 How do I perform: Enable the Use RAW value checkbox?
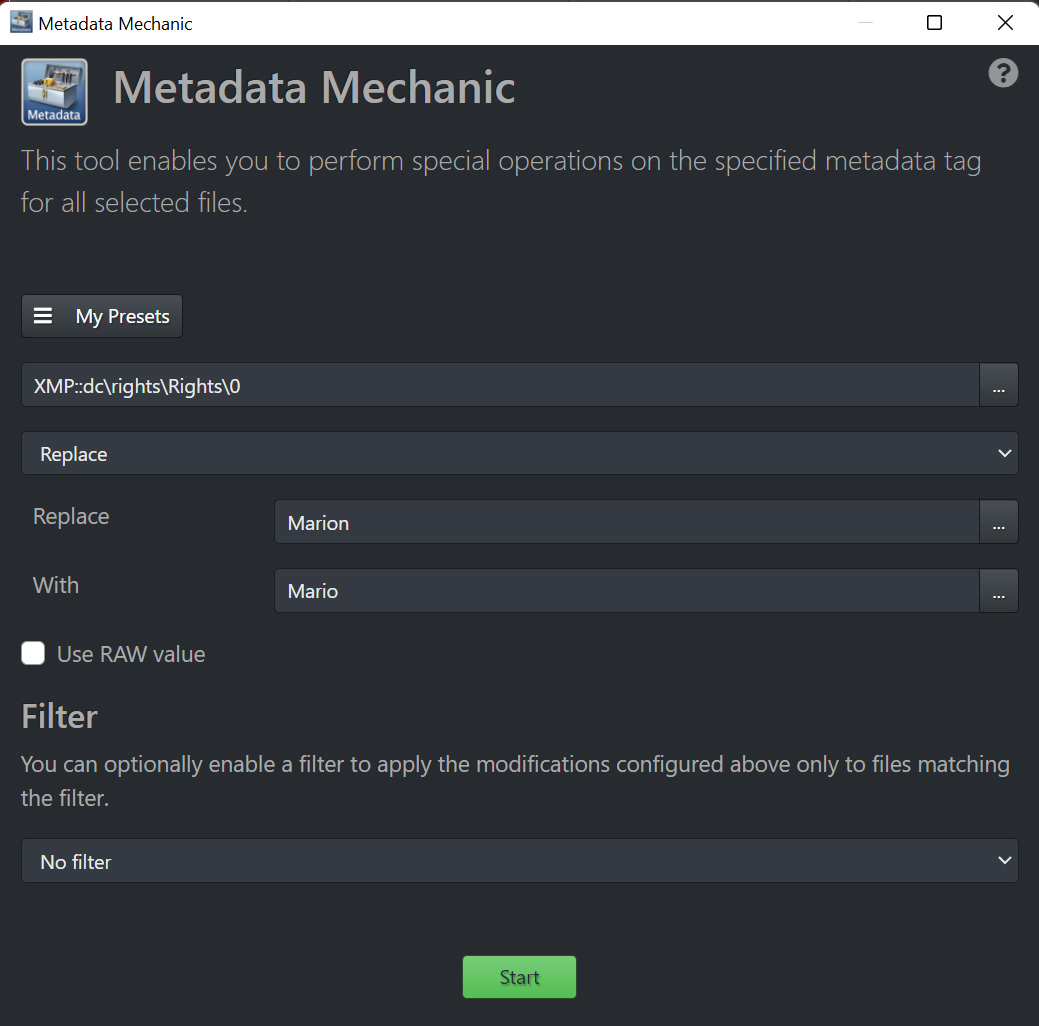click(x=34, y=654)
